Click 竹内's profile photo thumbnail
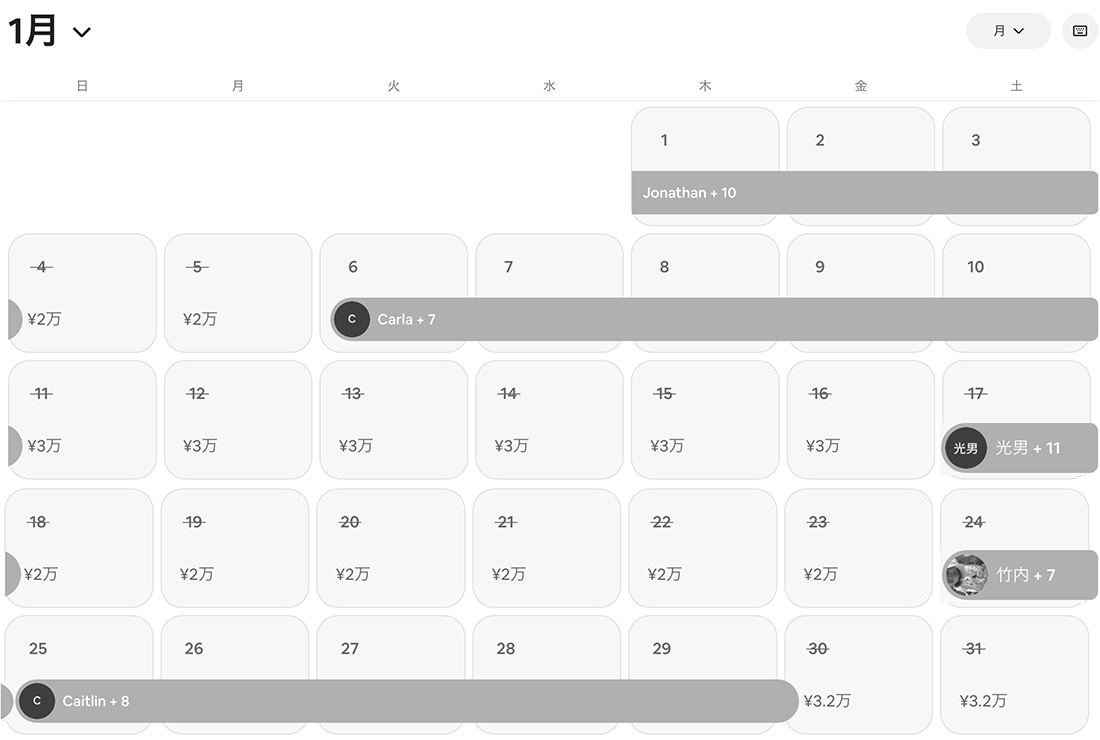Screen dimensions: 1100x740 click(965, 575)
